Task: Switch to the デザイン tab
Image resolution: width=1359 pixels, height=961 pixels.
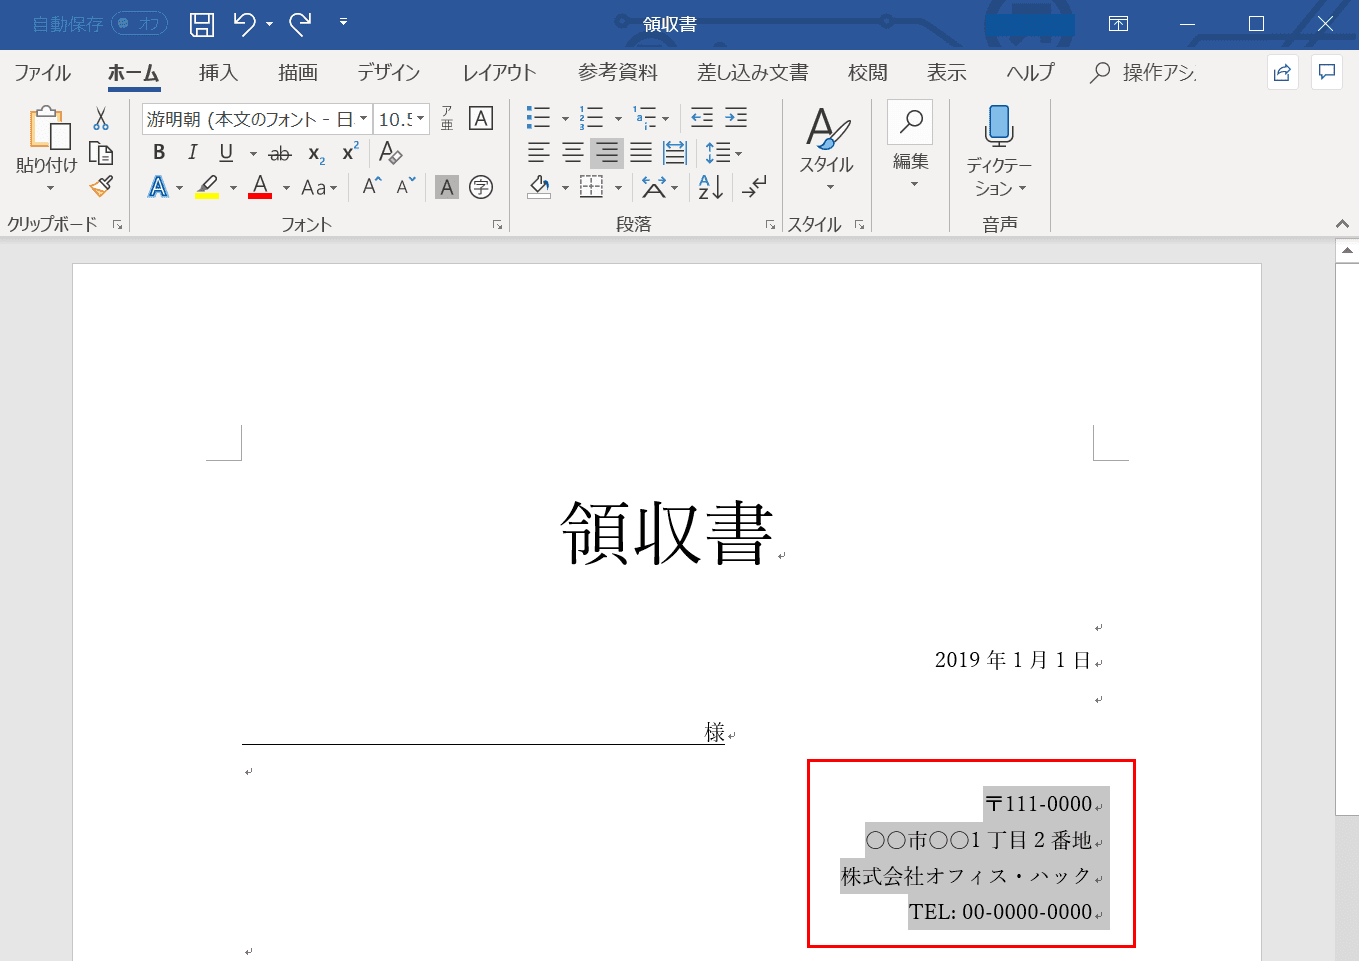Action: click(389, 72)
